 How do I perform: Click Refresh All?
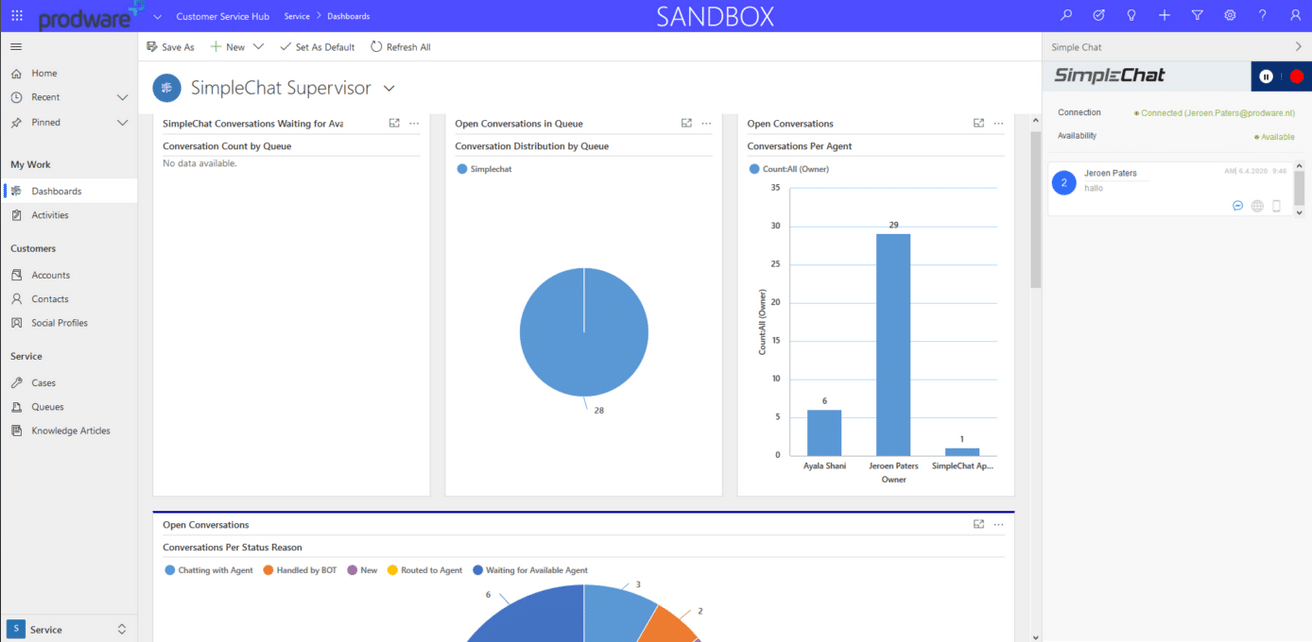point(401,47)
